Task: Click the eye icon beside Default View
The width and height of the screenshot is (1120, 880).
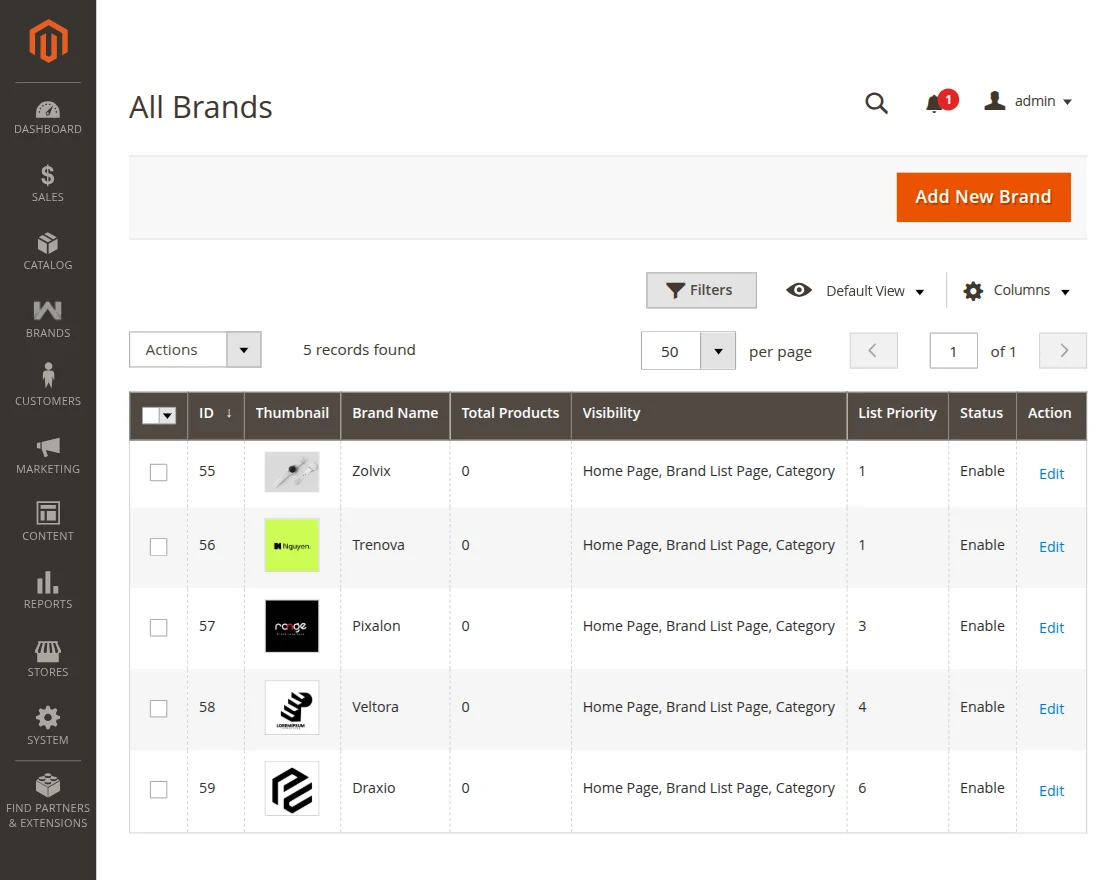Action: tap(799, 290)
